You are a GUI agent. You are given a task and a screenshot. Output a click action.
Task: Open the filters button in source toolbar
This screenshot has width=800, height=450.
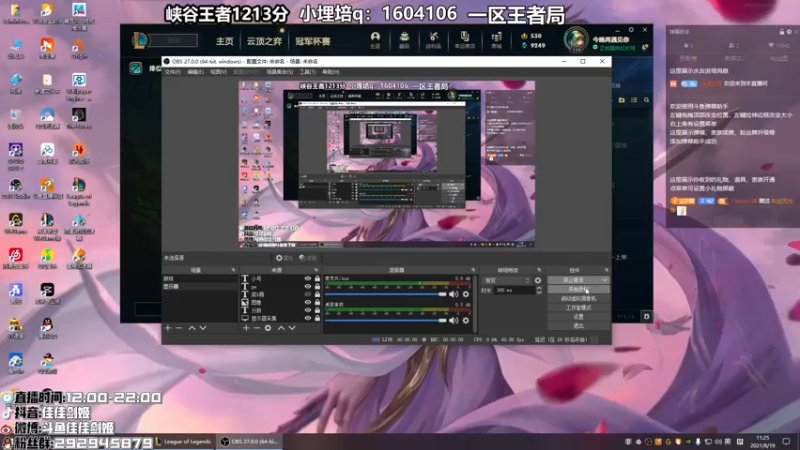pyautogui.click(x=308, y=258)
